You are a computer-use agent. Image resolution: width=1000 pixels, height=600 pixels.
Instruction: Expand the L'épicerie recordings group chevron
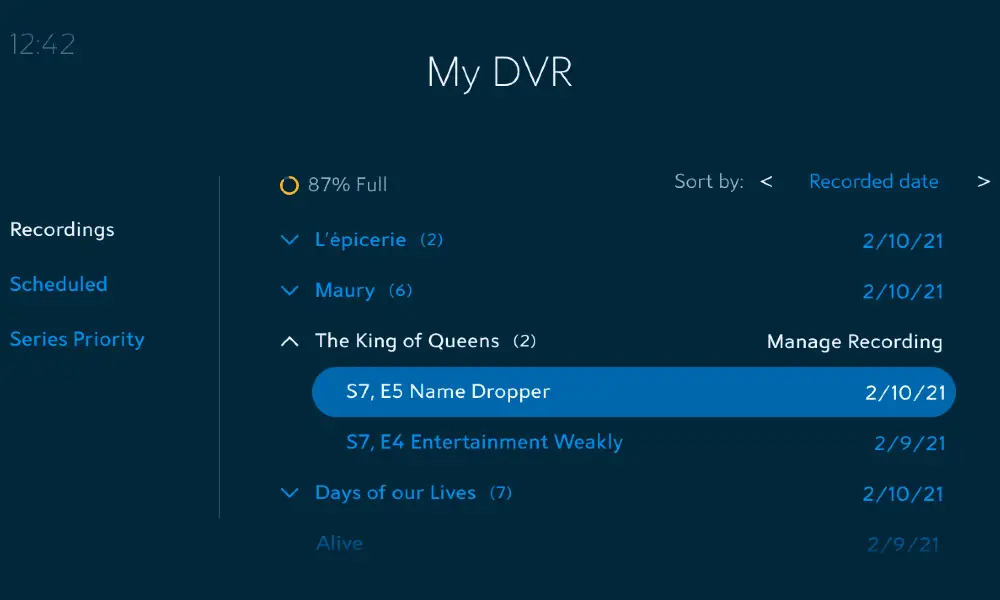290,240
